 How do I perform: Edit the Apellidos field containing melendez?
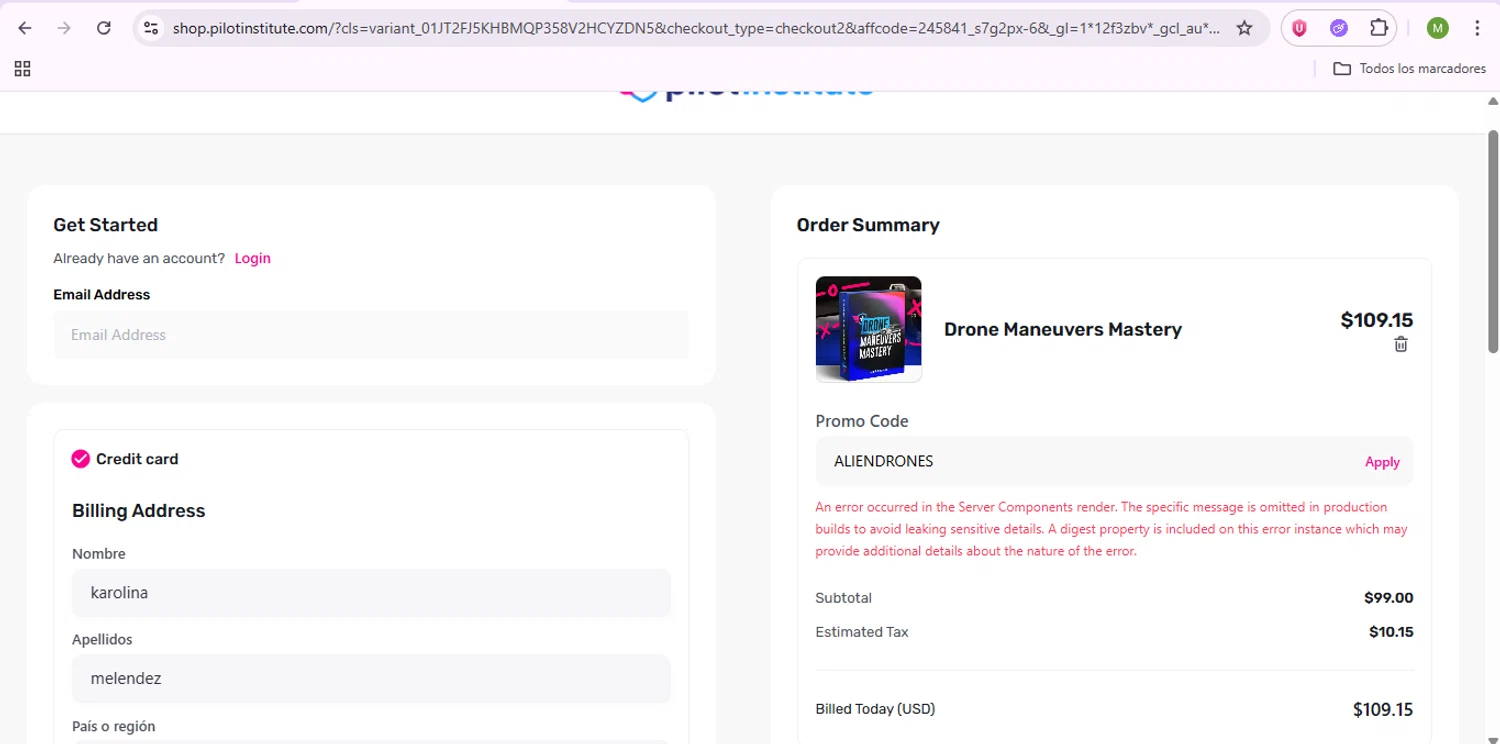[371, 679]
